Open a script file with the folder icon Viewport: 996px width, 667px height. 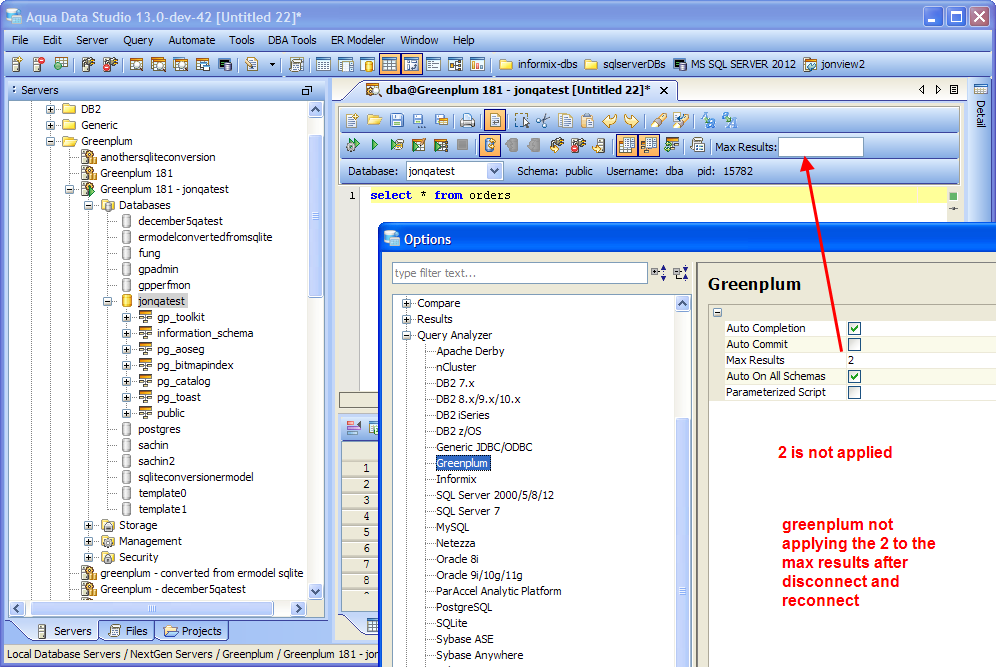pos(375,121)
